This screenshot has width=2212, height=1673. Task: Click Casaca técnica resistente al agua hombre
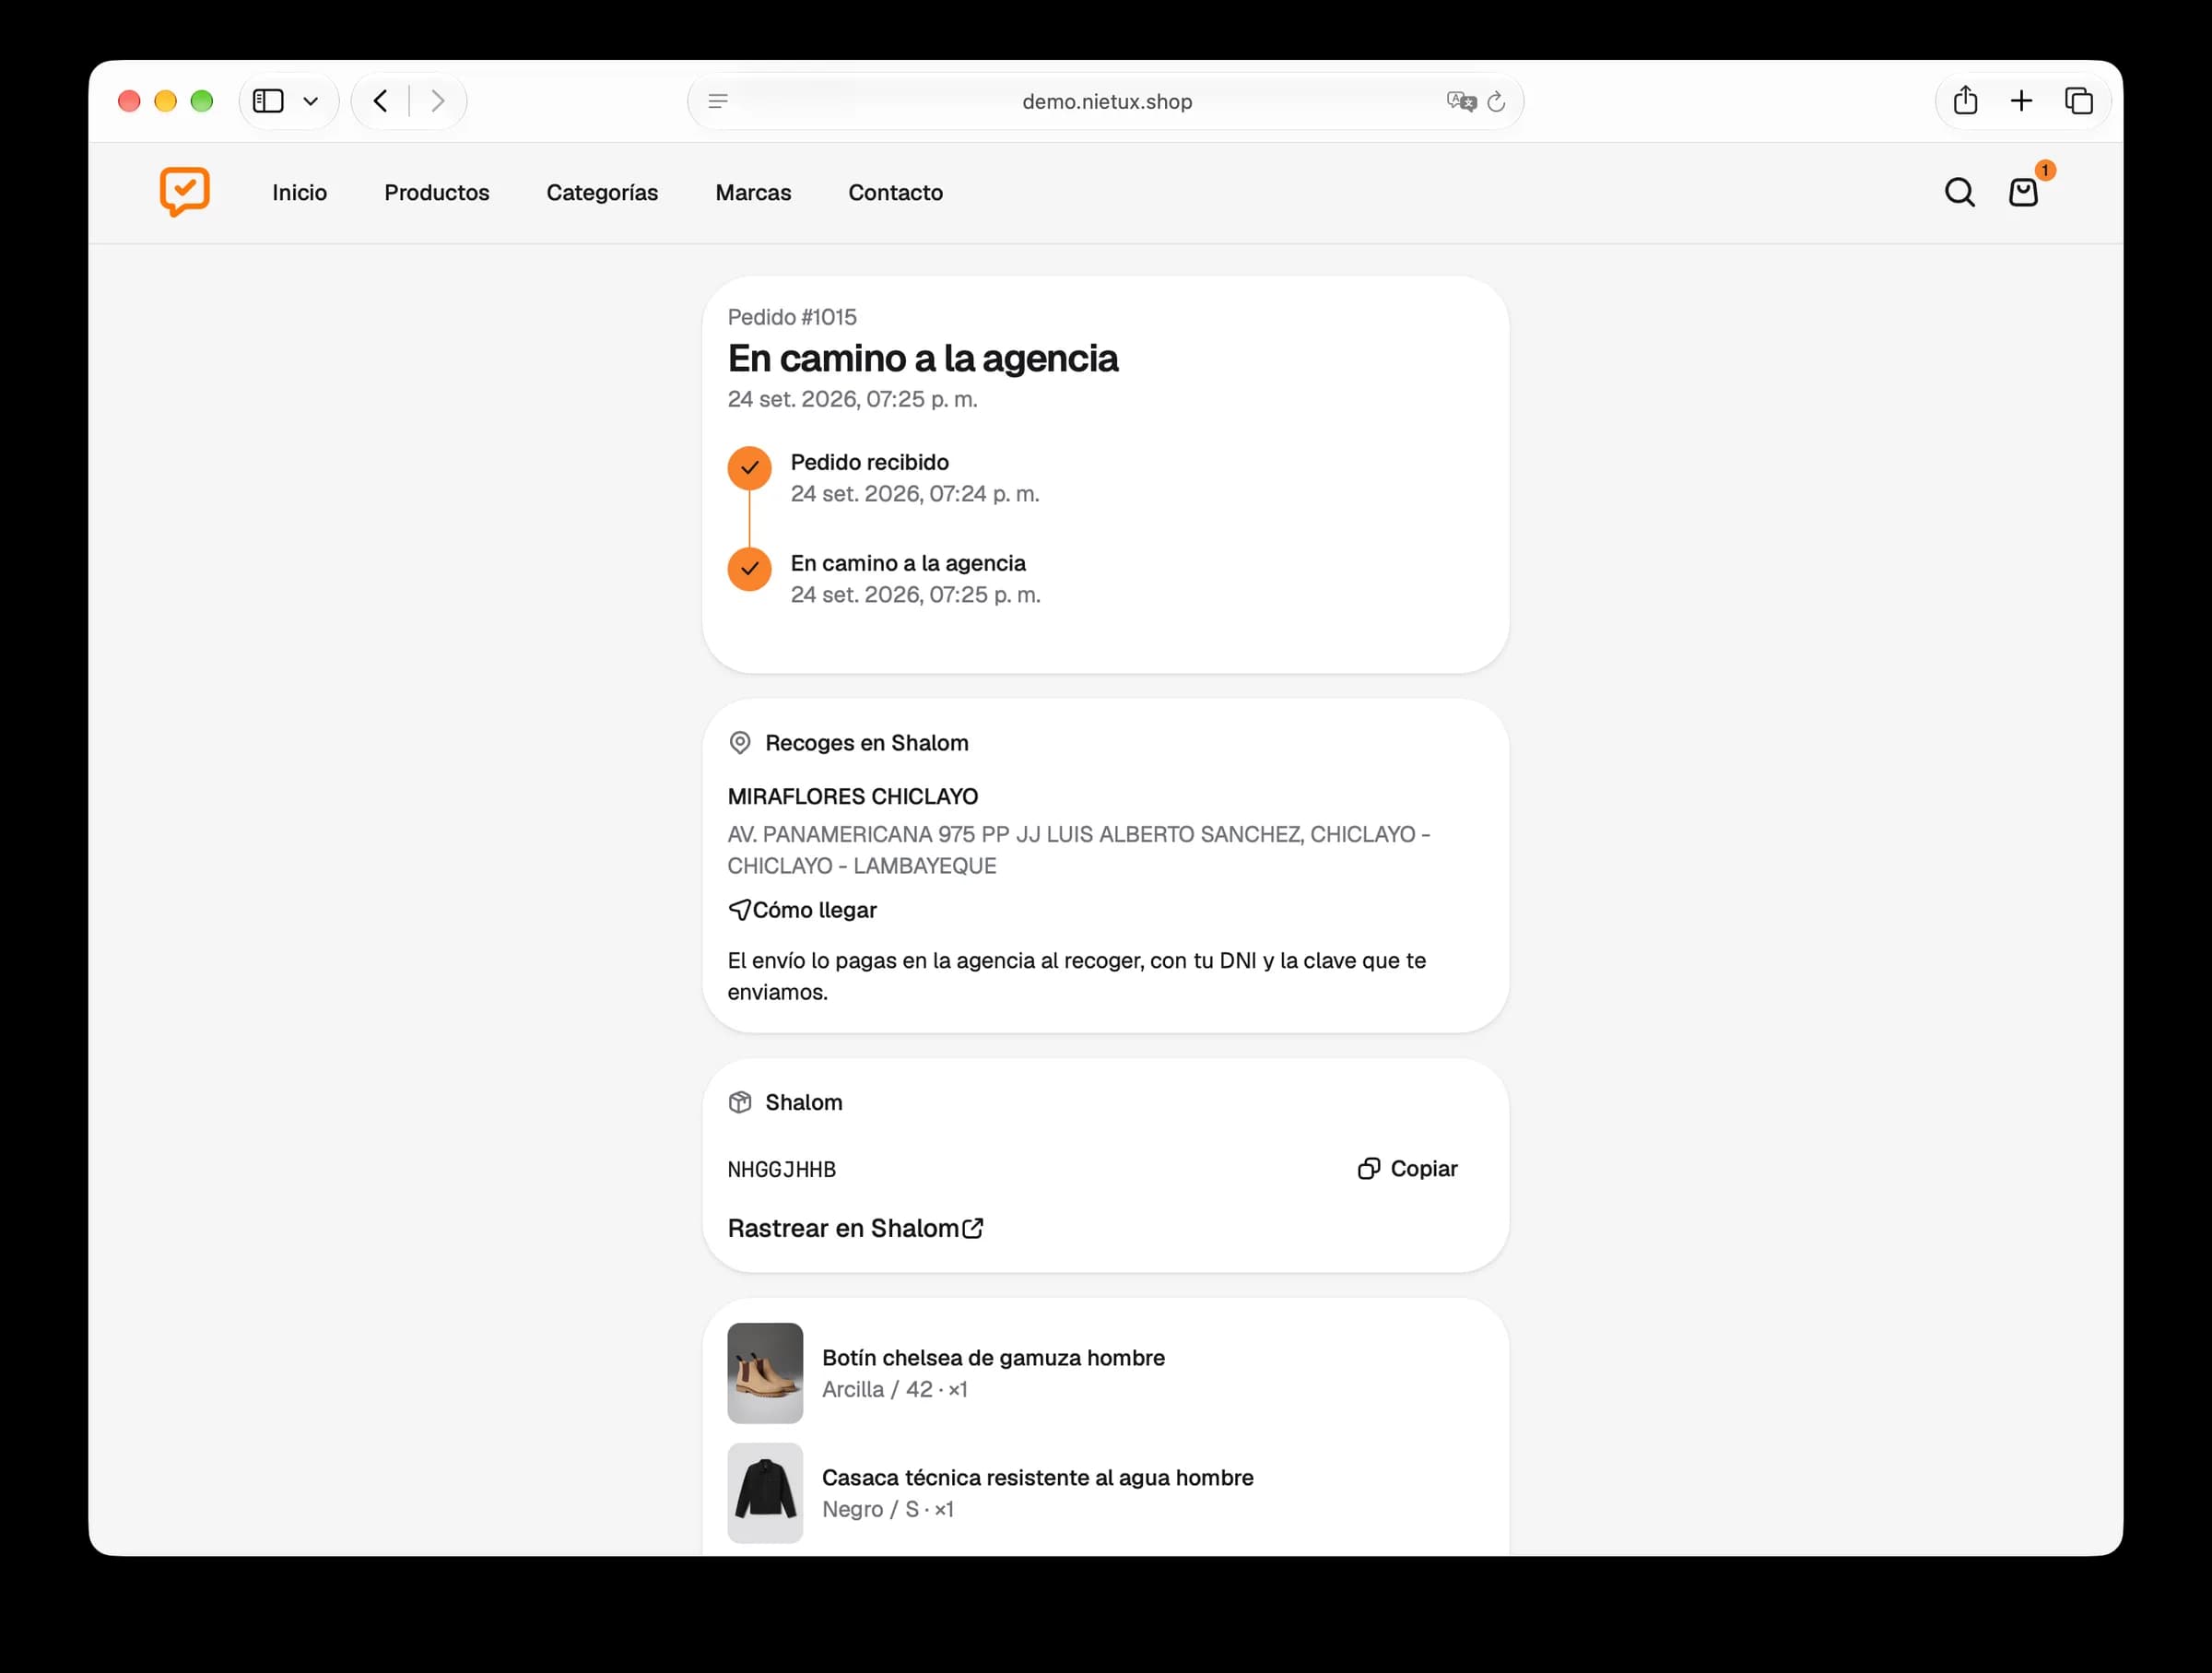coord(1037,1477)
